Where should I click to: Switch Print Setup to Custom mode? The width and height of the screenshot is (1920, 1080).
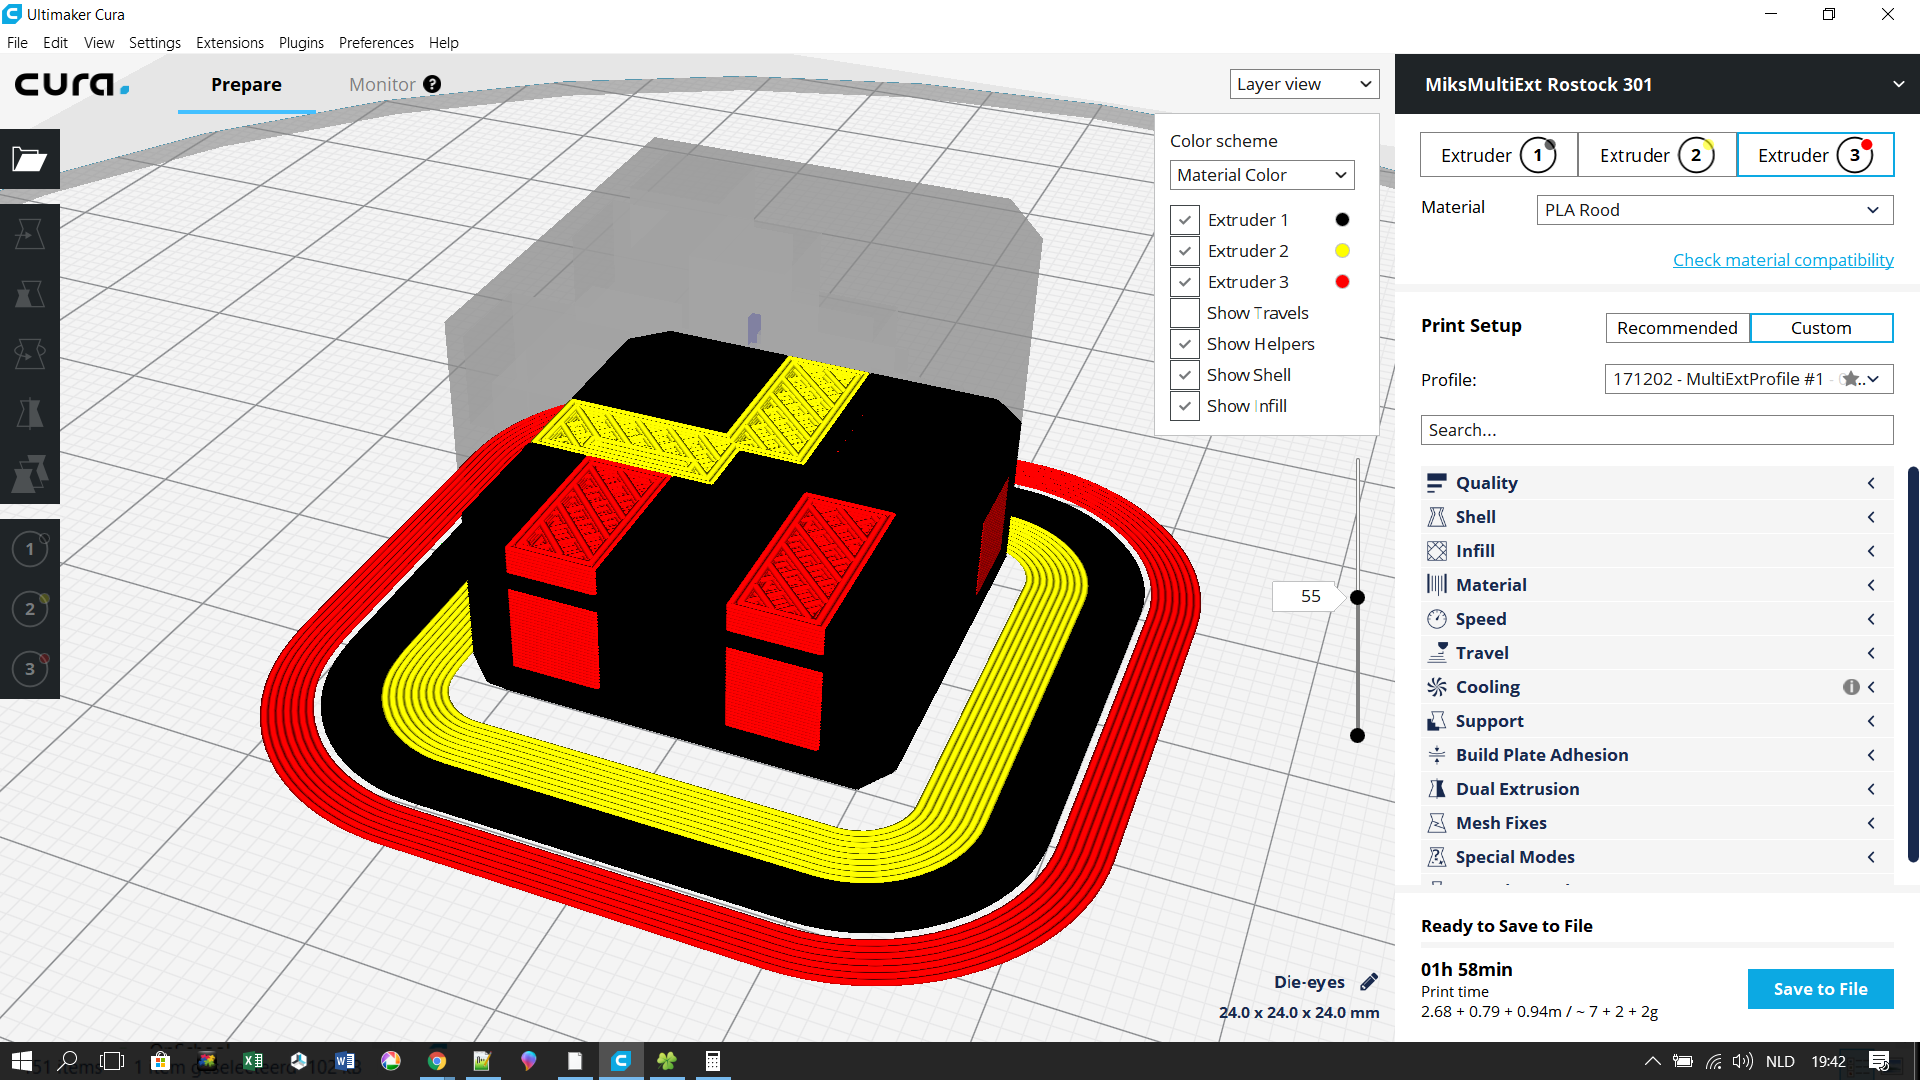click(x=1821, y=328)
